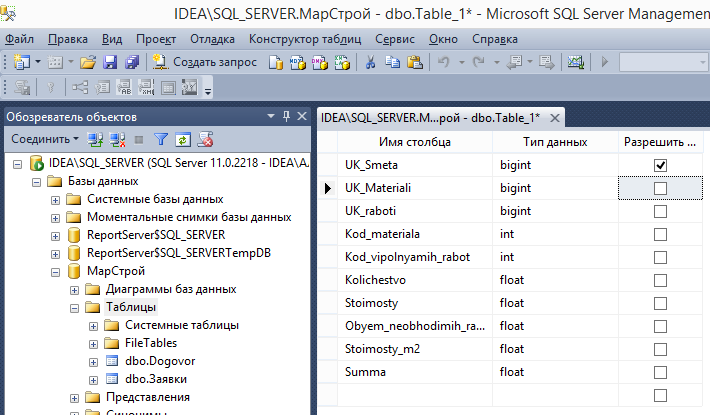The width and height of the screenshot is (710, 415).
Task: Click the Disconnect icon in Object Explorer
Action: [x=117, y=139]
